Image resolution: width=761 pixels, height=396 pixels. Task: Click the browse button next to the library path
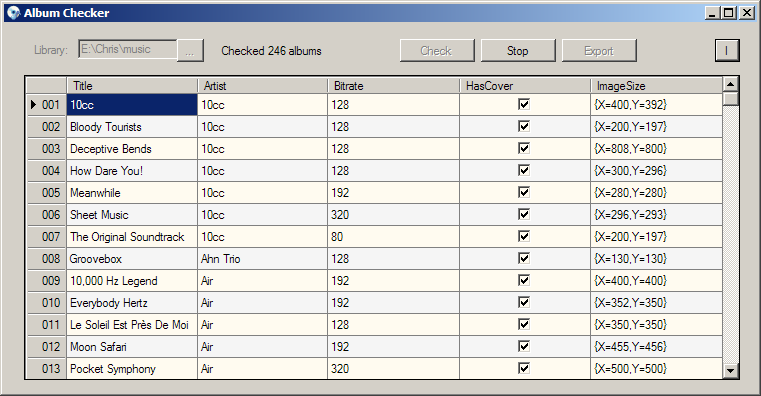point(190,50)
